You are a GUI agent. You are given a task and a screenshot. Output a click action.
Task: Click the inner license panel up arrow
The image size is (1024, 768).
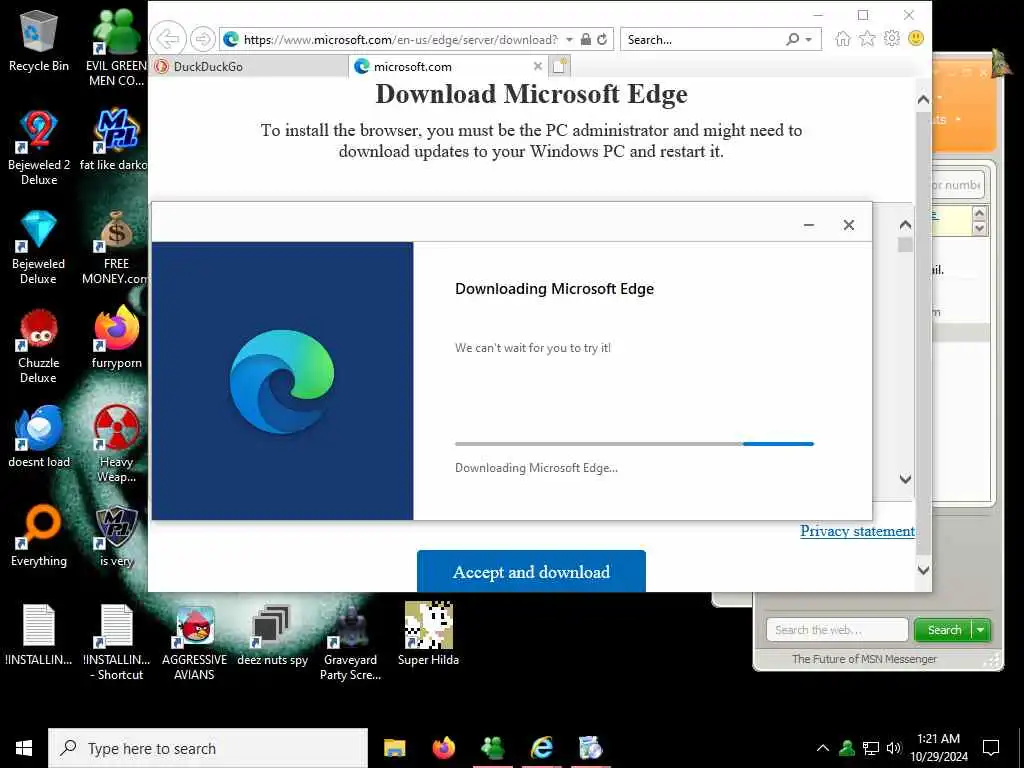click(x=905, y=225)
